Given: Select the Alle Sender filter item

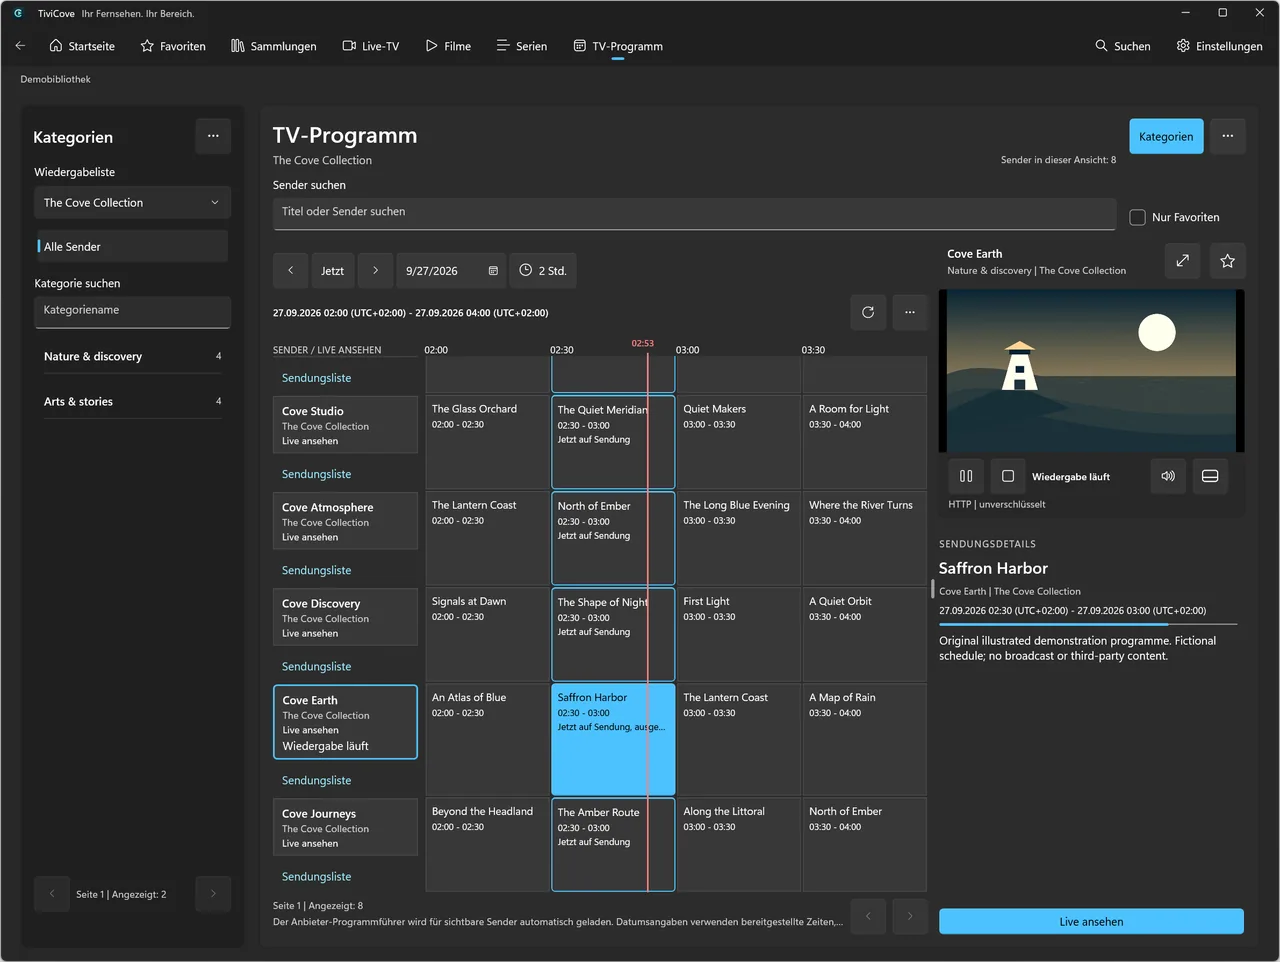Looking at the screenshot, I should (132, 247).
